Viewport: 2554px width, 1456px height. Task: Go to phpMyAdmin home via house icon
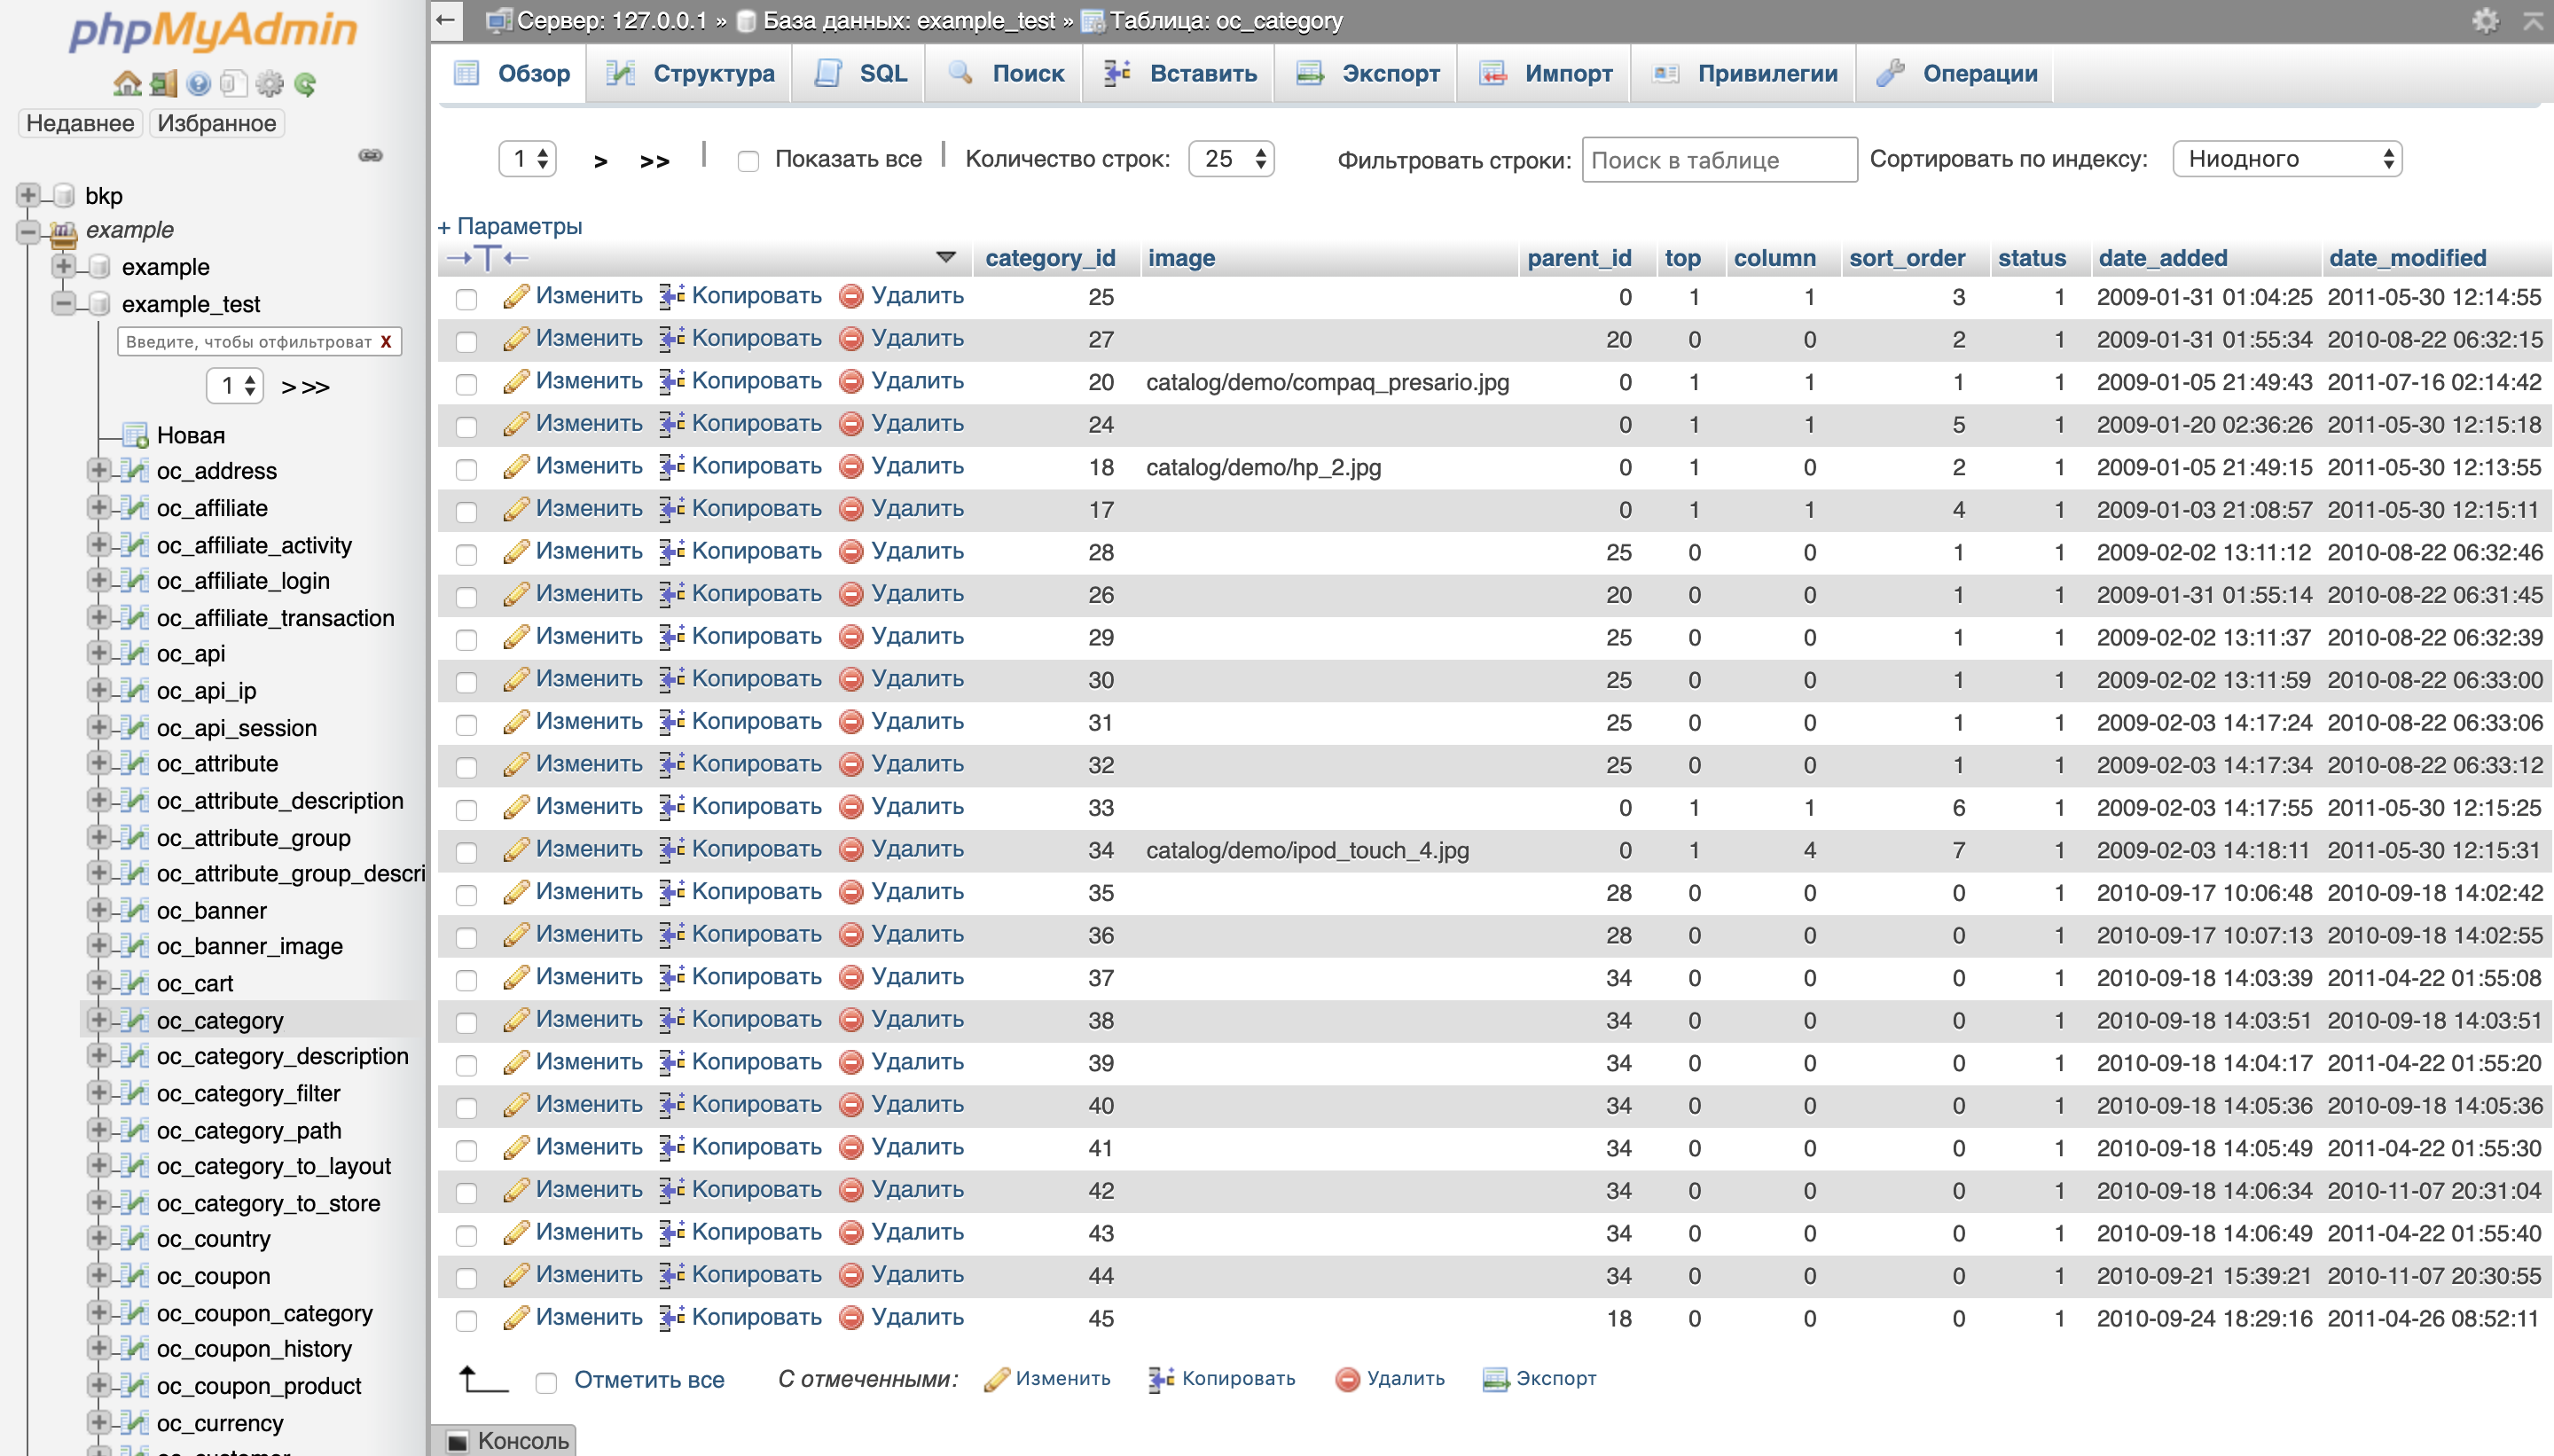point(127,83)
